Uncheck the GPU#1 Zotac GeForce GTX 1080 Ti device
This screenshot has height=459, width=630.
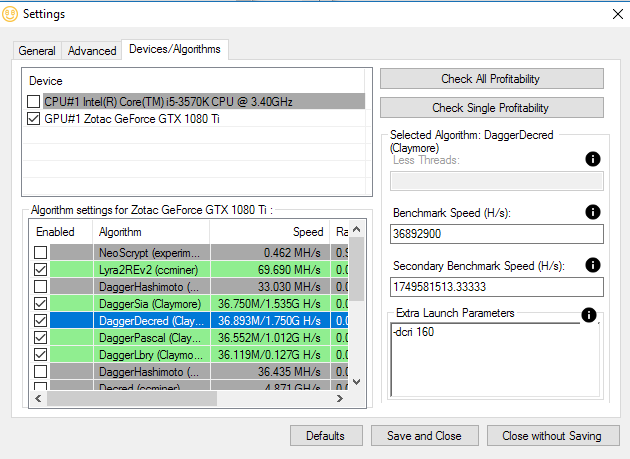click(33, 119)
